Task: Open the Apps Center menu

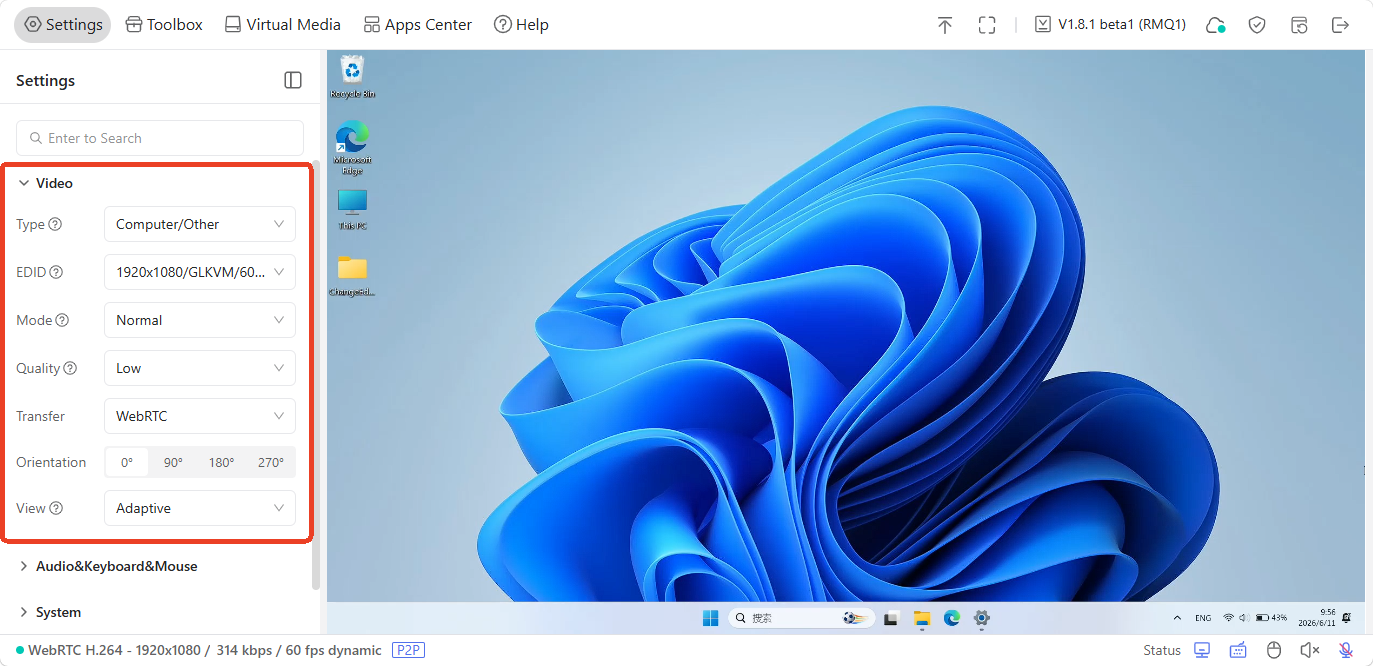Action: coord(418,25)
